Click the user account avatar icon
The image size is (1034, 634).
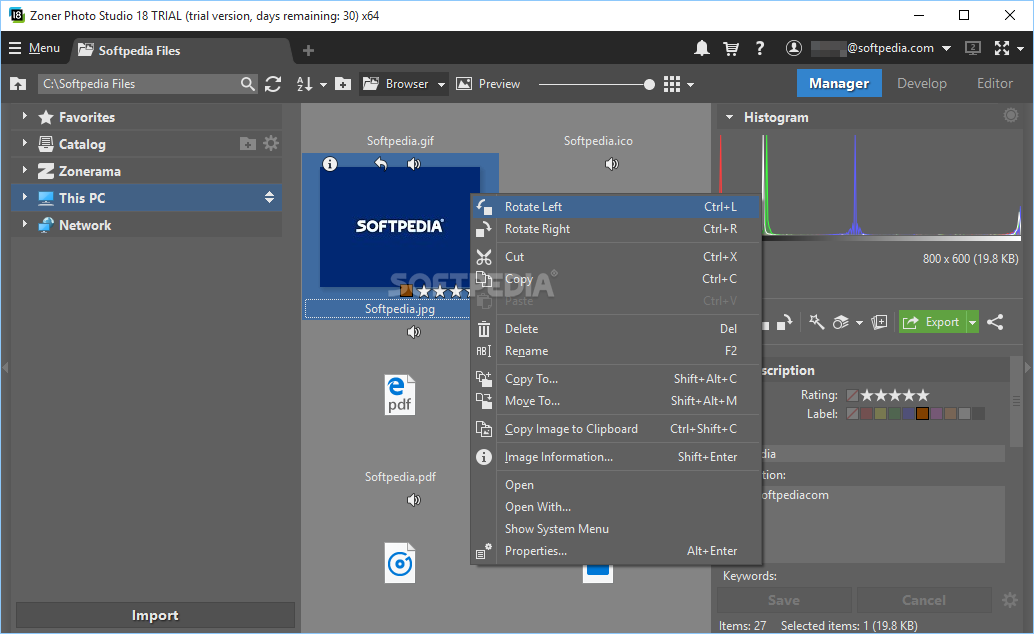(x=794, y=48)
